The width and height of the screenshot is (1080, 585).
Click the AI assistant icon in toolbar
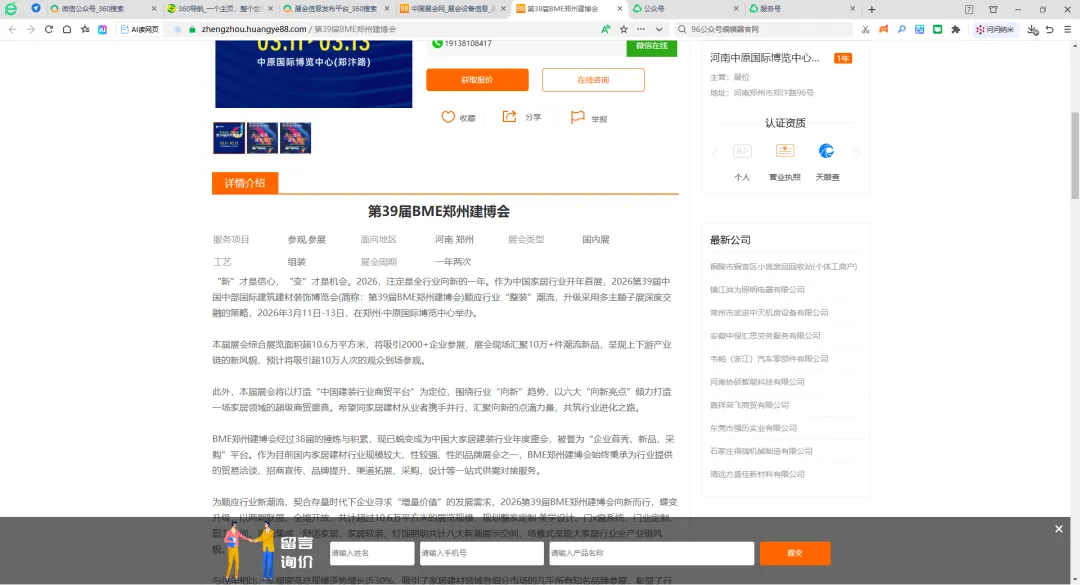click(103, 30)
